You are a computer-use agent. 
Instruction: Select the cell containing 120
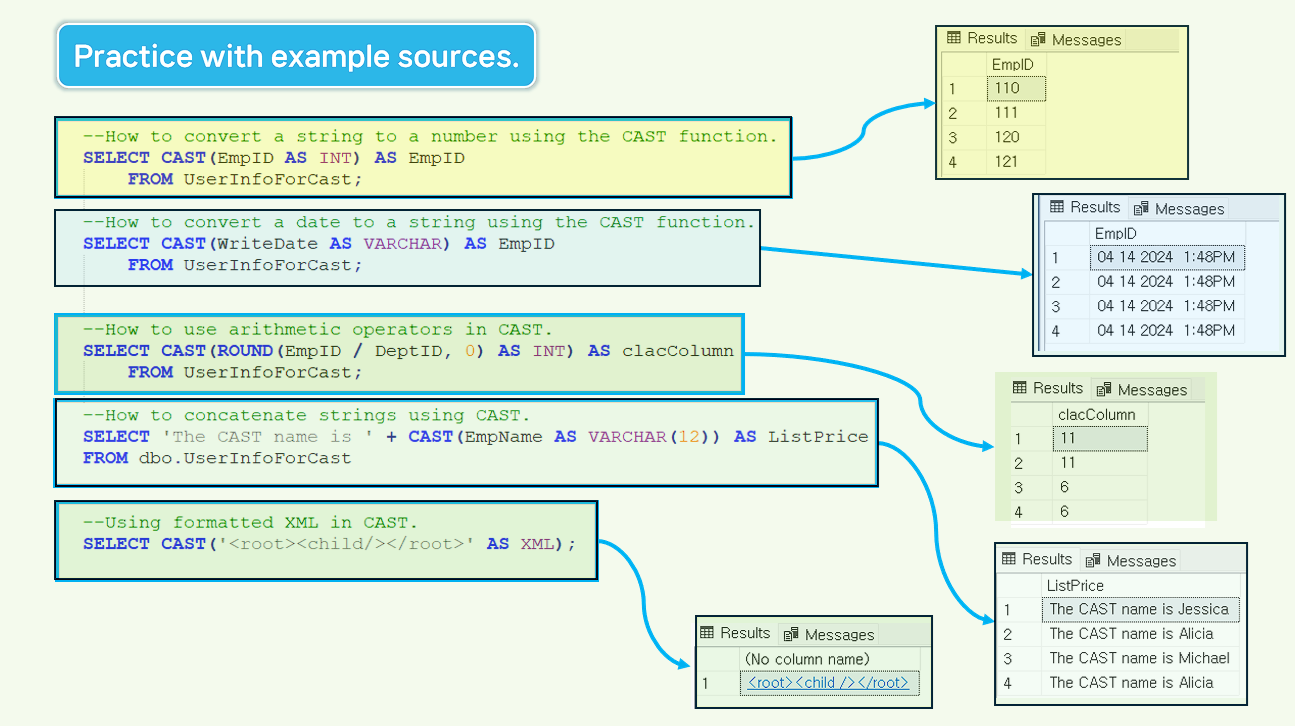pyautogui.click(x=1016, y=137)
